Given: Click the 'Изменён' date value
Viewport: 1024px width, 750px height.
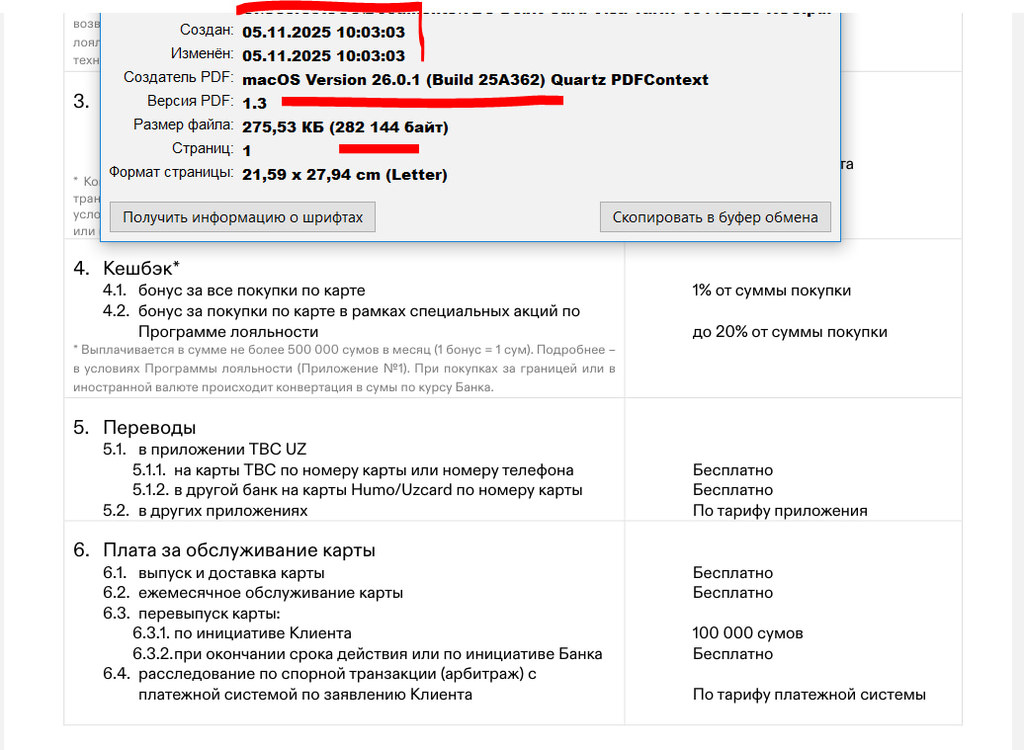Looking at the screenshot, I should 323,55.
